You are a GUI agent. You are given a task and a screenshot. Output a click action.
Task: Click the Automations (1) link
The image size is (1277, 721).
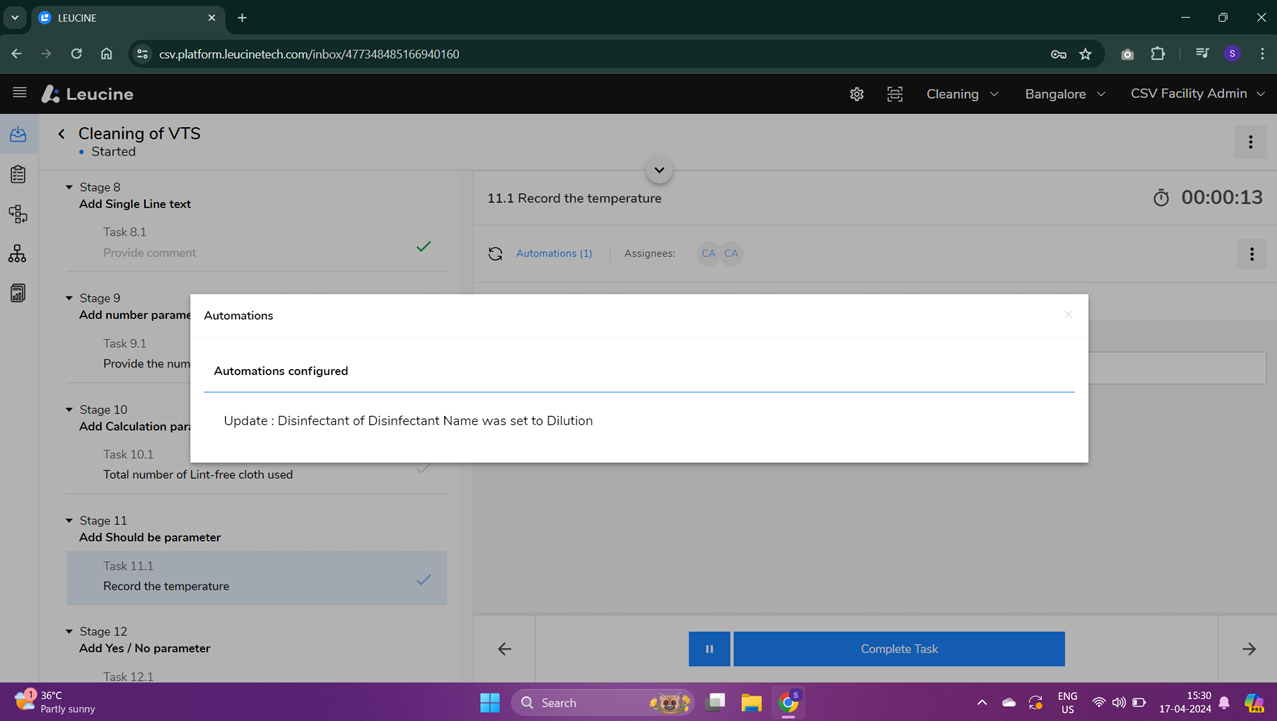554,254
